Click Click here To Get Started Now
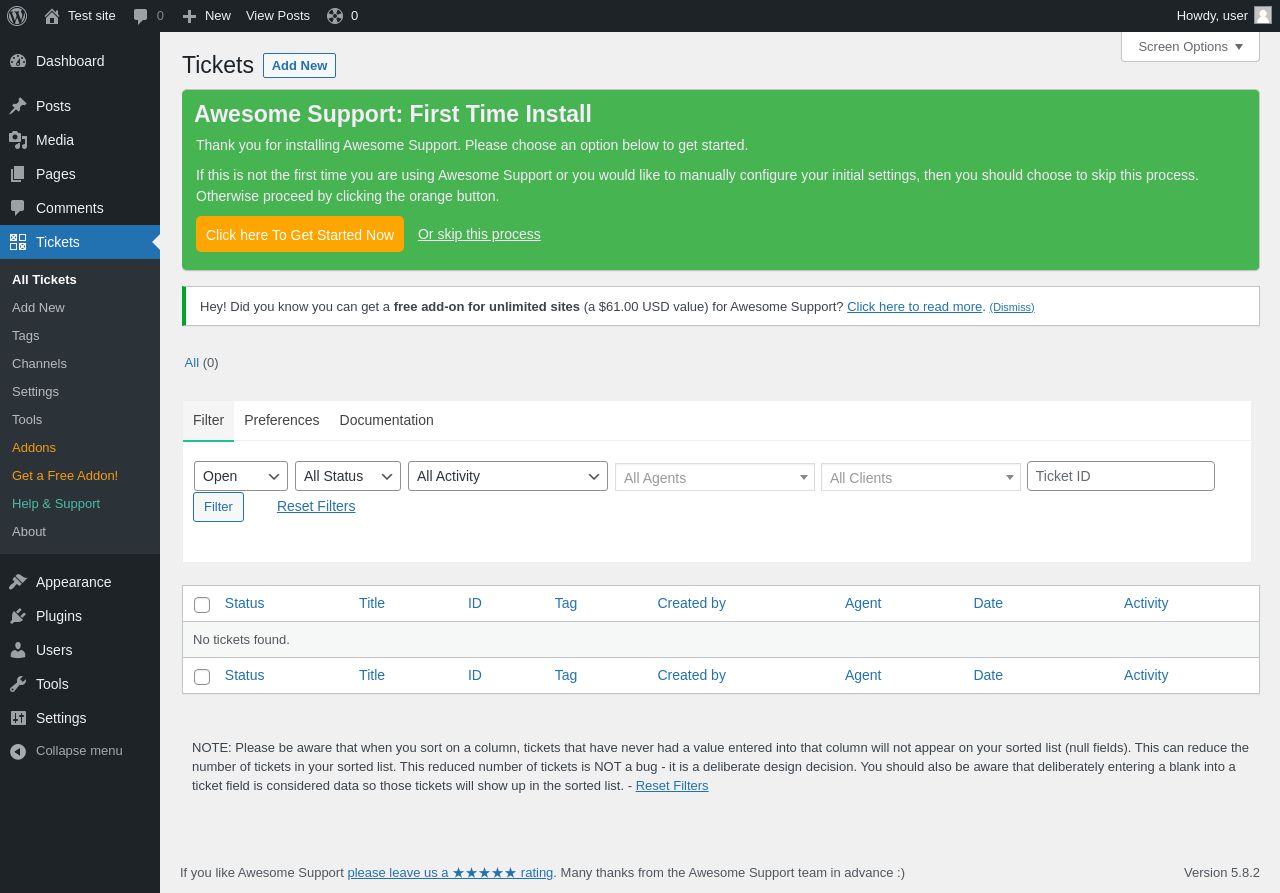The width and height of the screenshot is (1280, 893). coord(300,234)
